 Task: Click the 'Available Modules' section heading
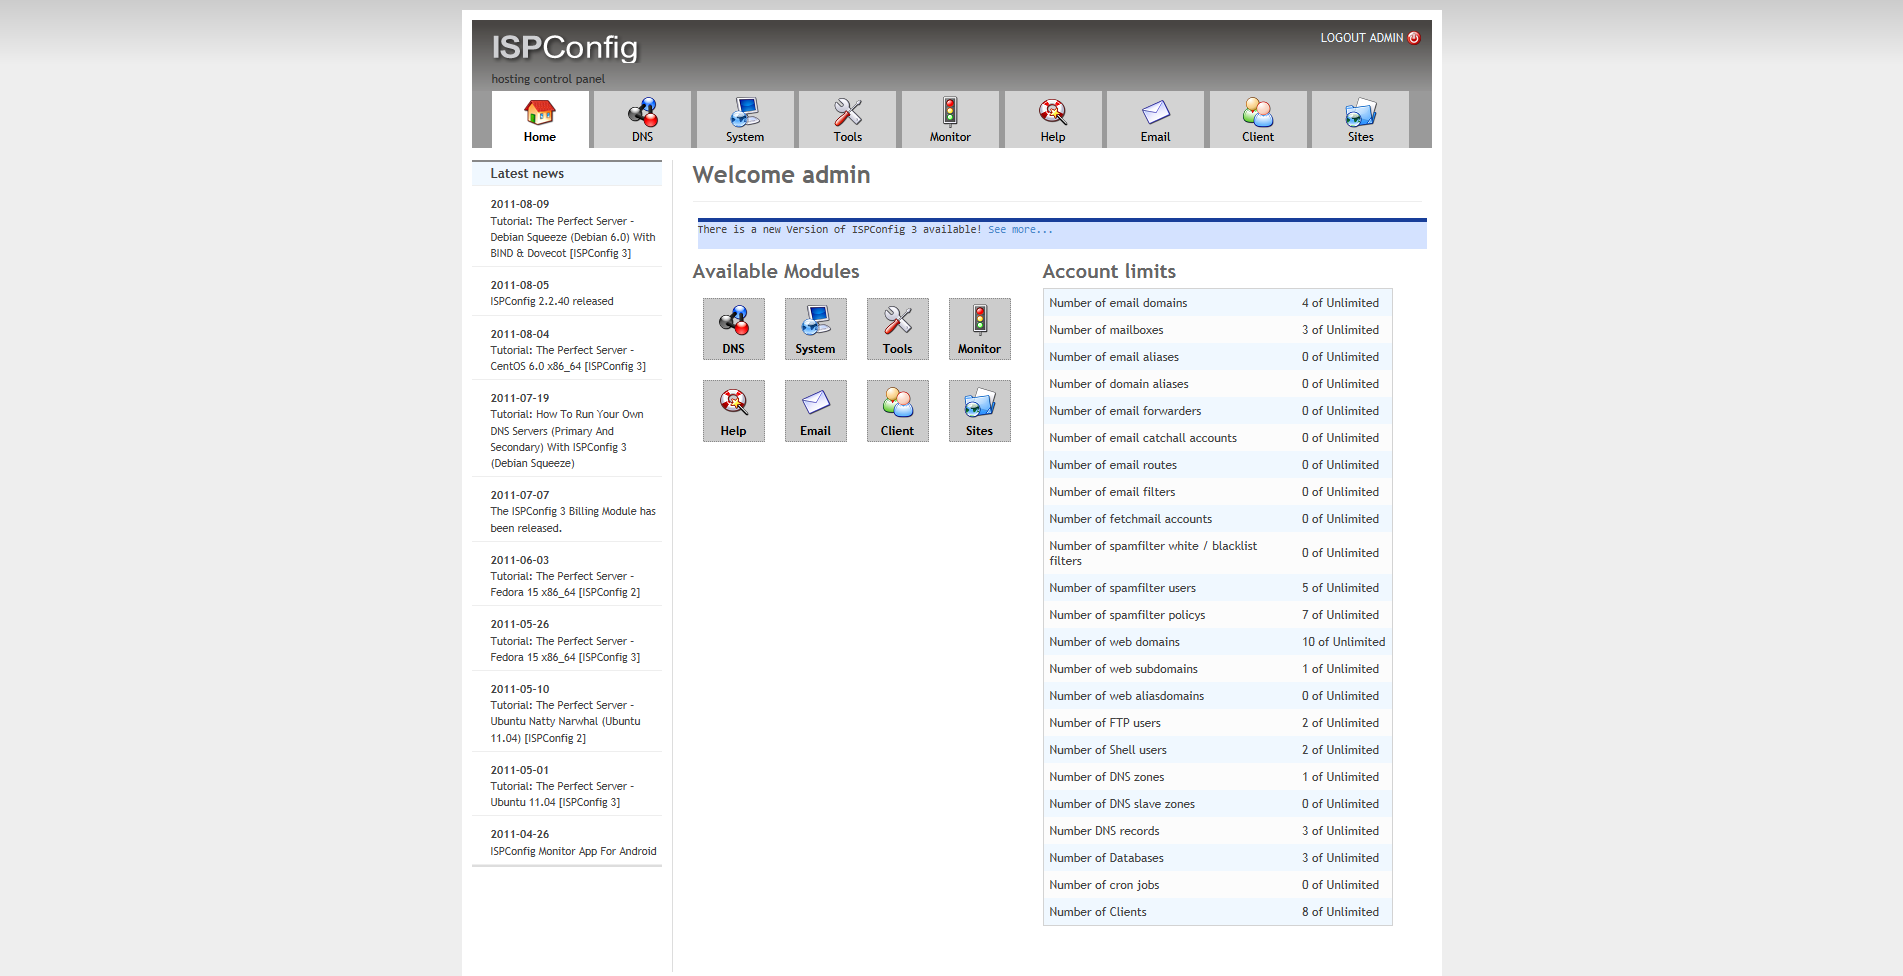point(776,272)
